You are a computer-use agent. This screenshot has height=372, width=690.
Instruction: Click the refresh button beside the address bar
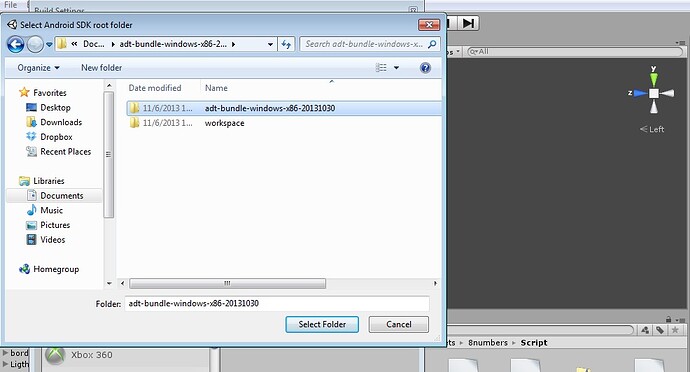click(x=286, y=44)
